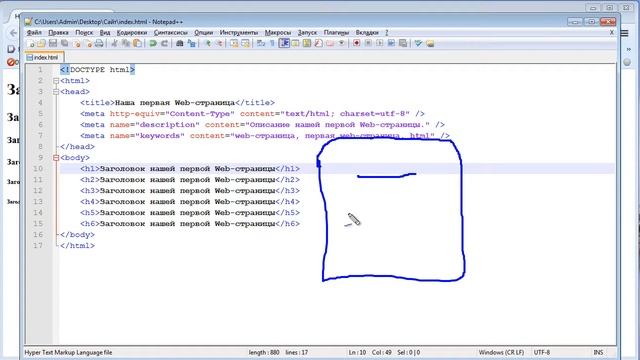Click the Save All toolbar icon

click(64, 43)
